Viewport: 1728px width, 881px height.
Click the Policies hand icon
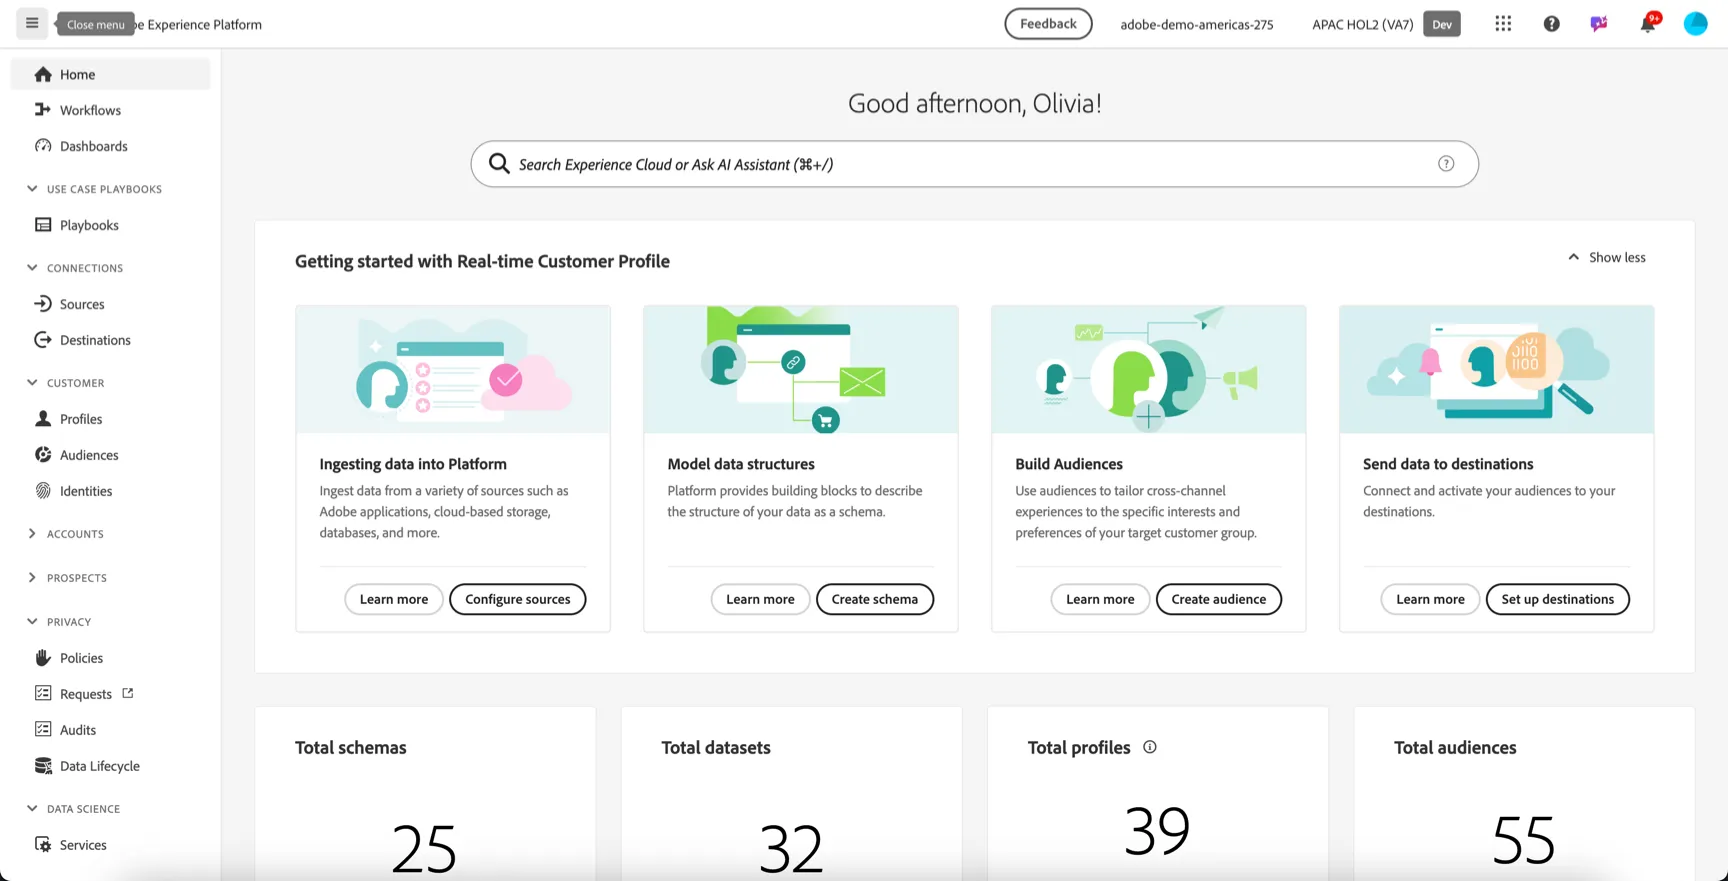[43, 658]
